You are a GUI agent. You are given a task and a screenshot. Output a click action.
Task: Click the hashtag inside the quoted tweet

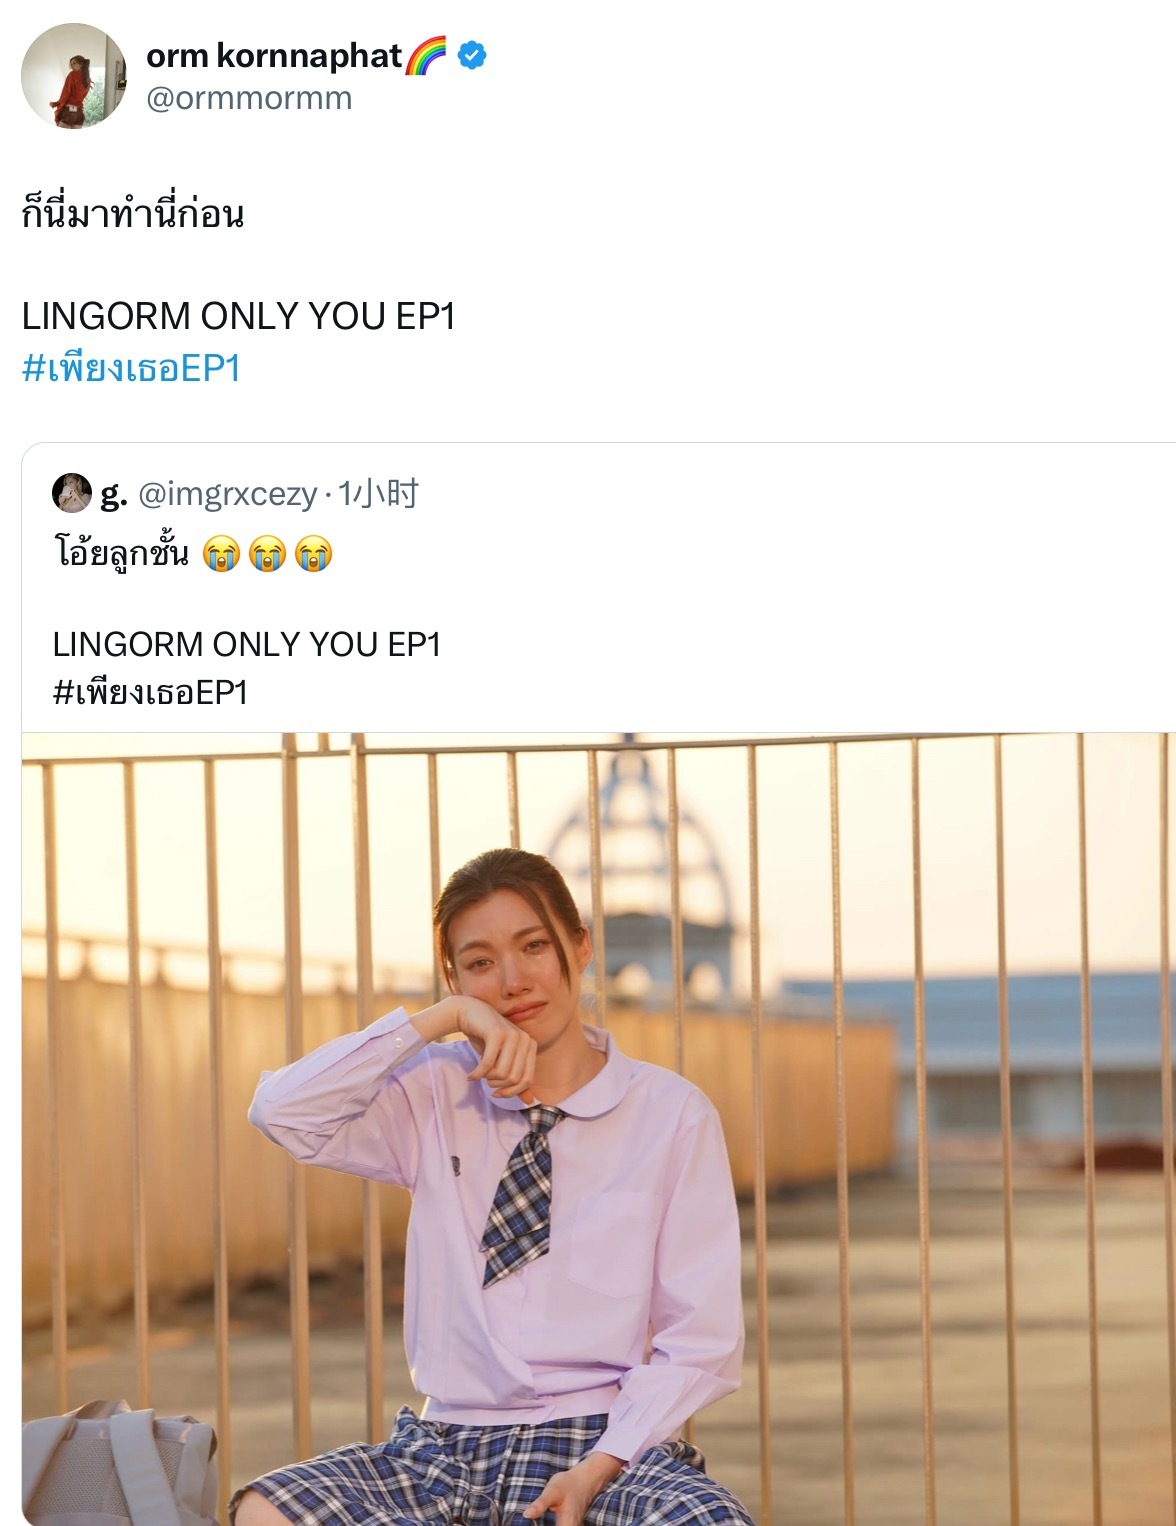click(x=150, y=692)
